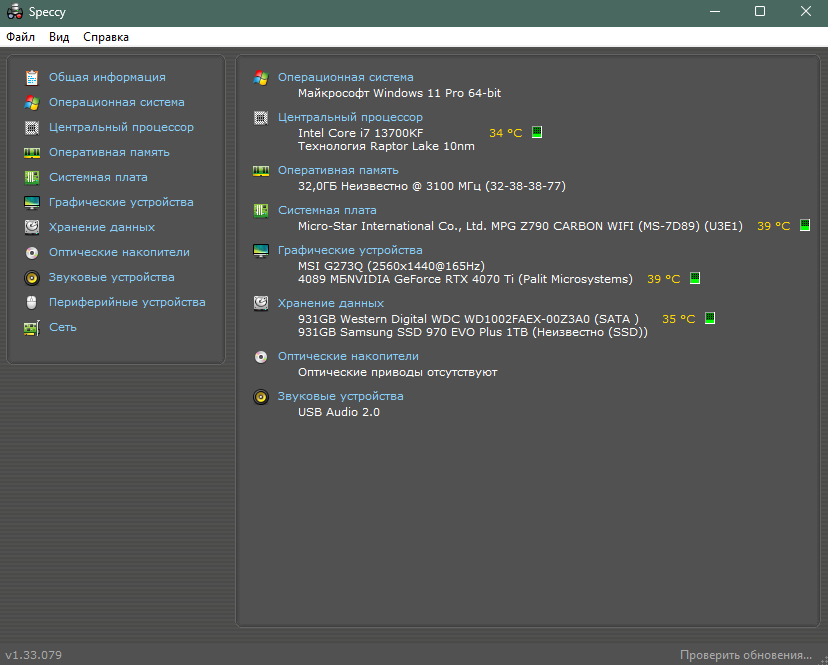This screenshot has height=665, width=828.
Task: Click the audio speaker icon in summary panel
Action: [261, 396]
